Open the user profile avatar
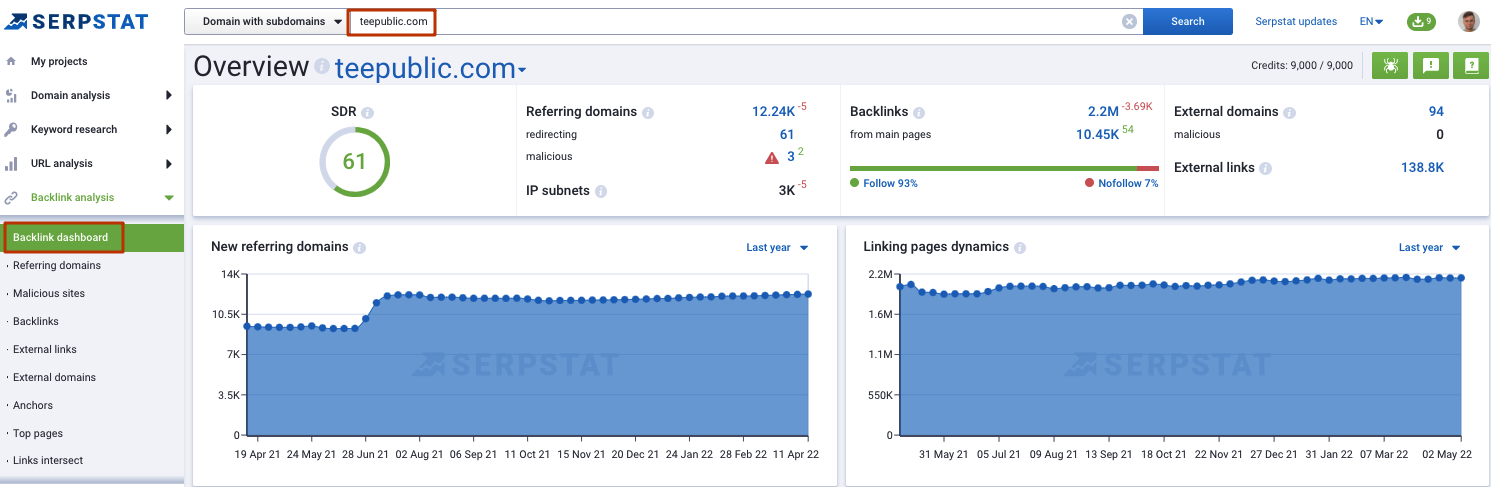Image resolution: width=1491 pixels, height=487 pixels. coord(1469,21)
